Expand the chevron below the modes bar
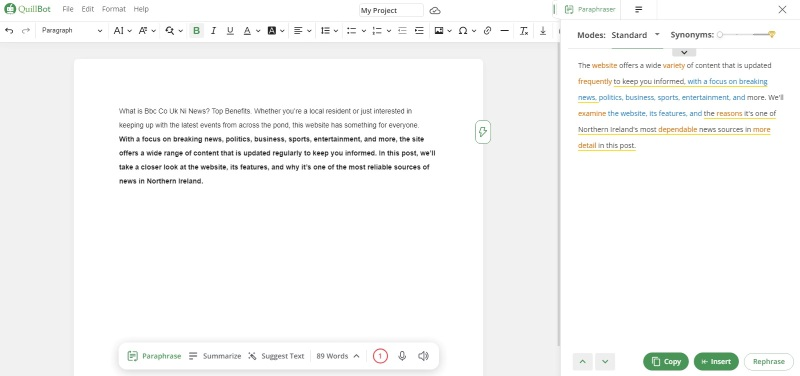Screen dimensions: 800x376 (684, 52)
